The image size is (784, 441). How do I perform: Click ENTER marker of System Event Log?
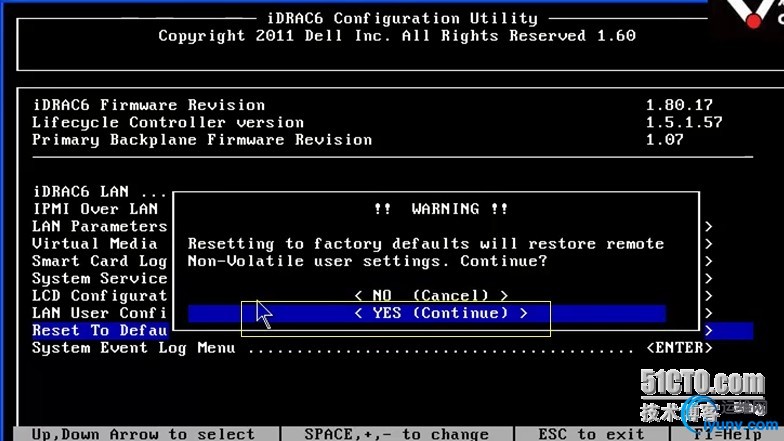679,348
